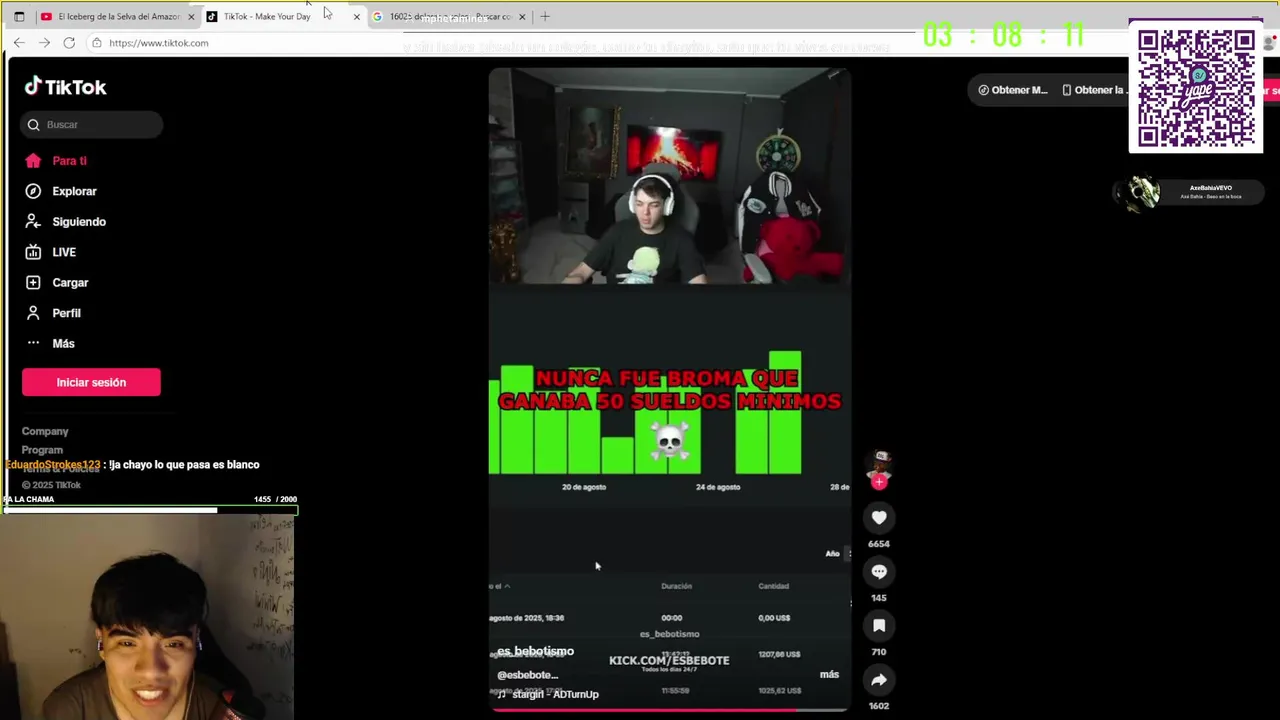This screenshot has width=1280, height=720.
Task: Follow the creator with the plus badge
Action: [879, 482]
